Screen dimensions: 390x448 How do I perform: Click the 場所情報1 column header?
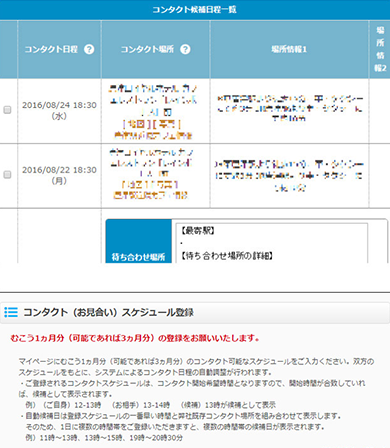(289, 49)
